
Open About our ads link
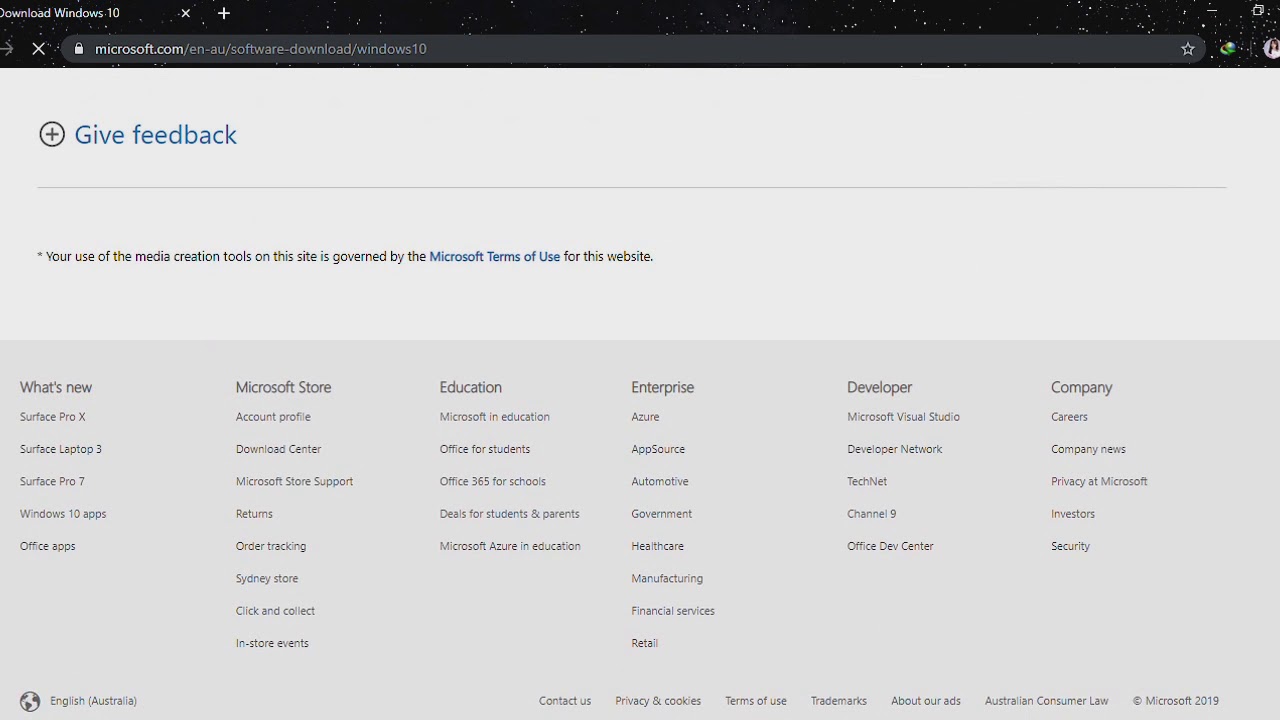coord(926,701)
